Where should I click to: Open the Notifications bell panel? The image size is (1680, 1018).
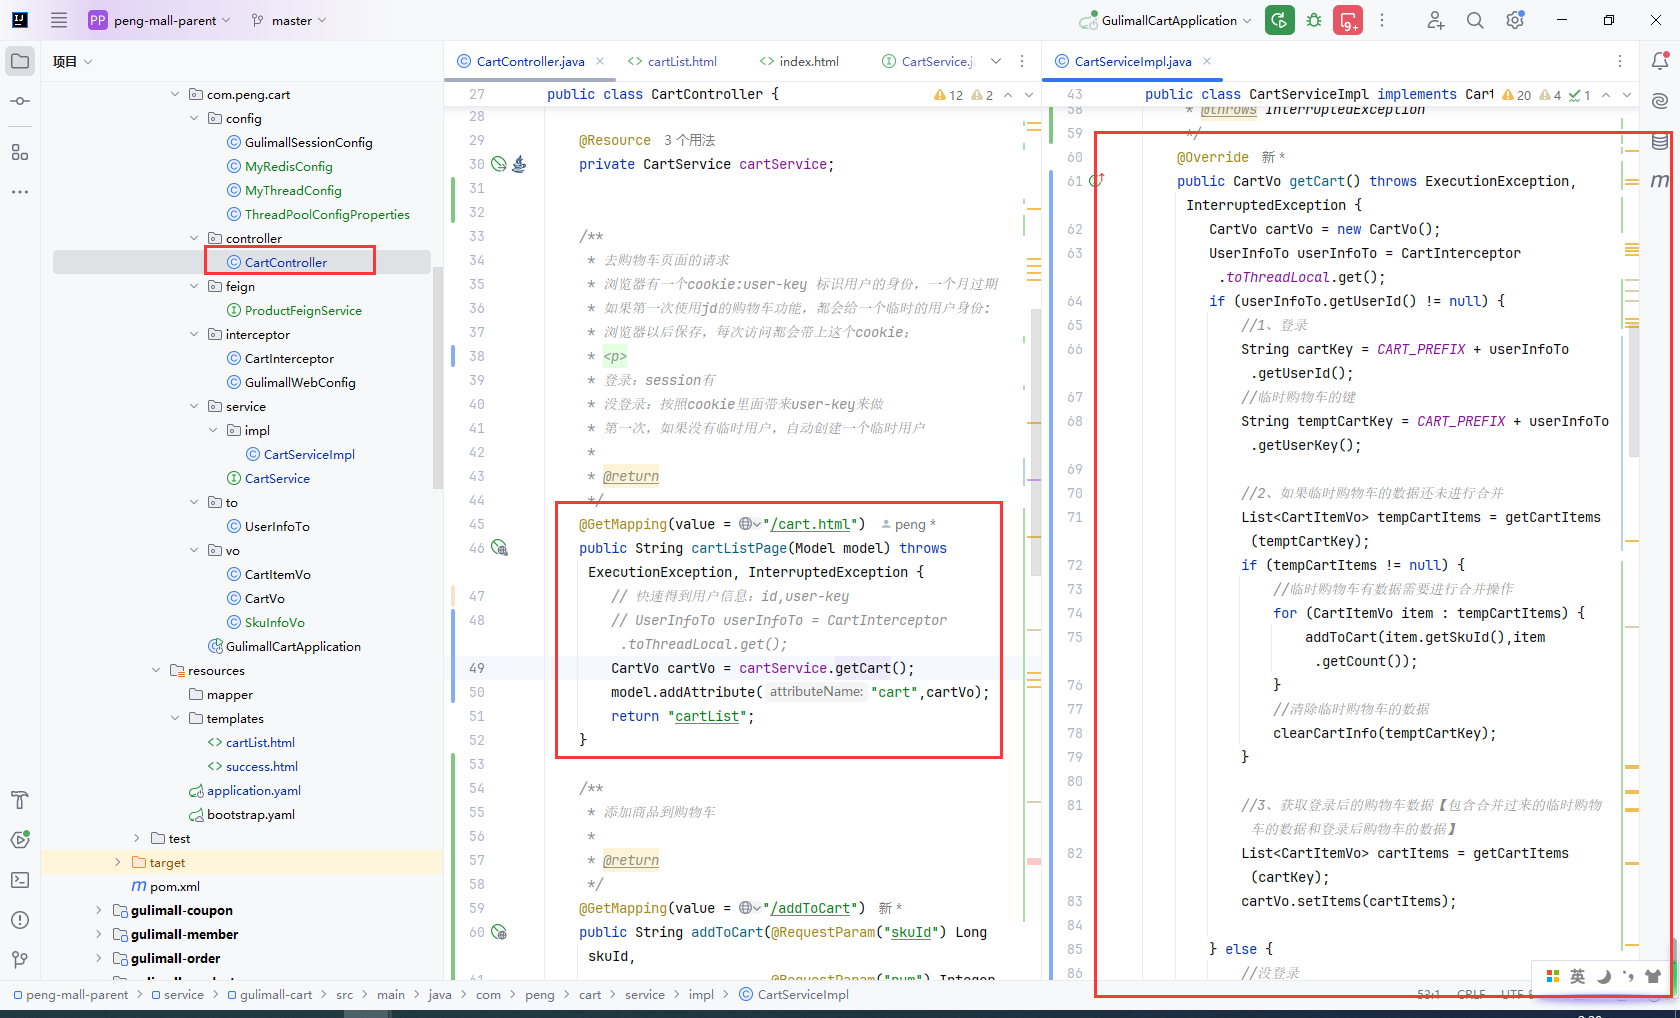click(1660, 61)
